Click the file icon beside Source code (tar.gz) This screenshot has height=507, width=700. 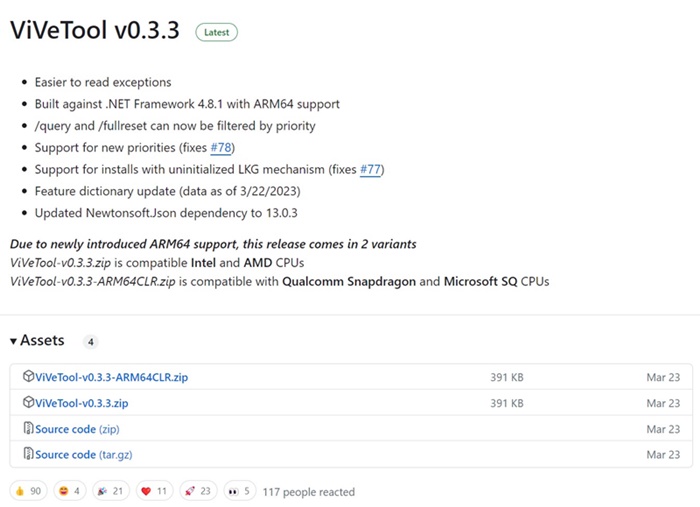[x=29, y=454]
